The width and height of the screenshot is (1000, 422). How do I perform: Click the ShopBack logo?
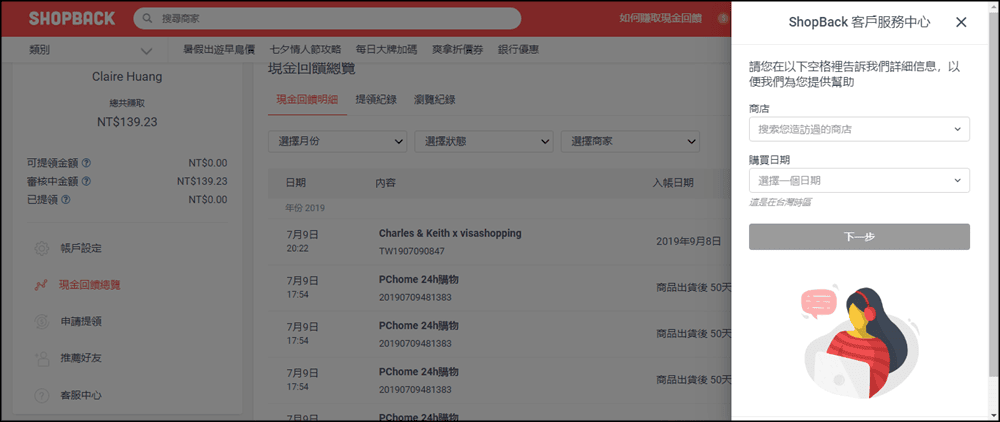click(71, 18)
